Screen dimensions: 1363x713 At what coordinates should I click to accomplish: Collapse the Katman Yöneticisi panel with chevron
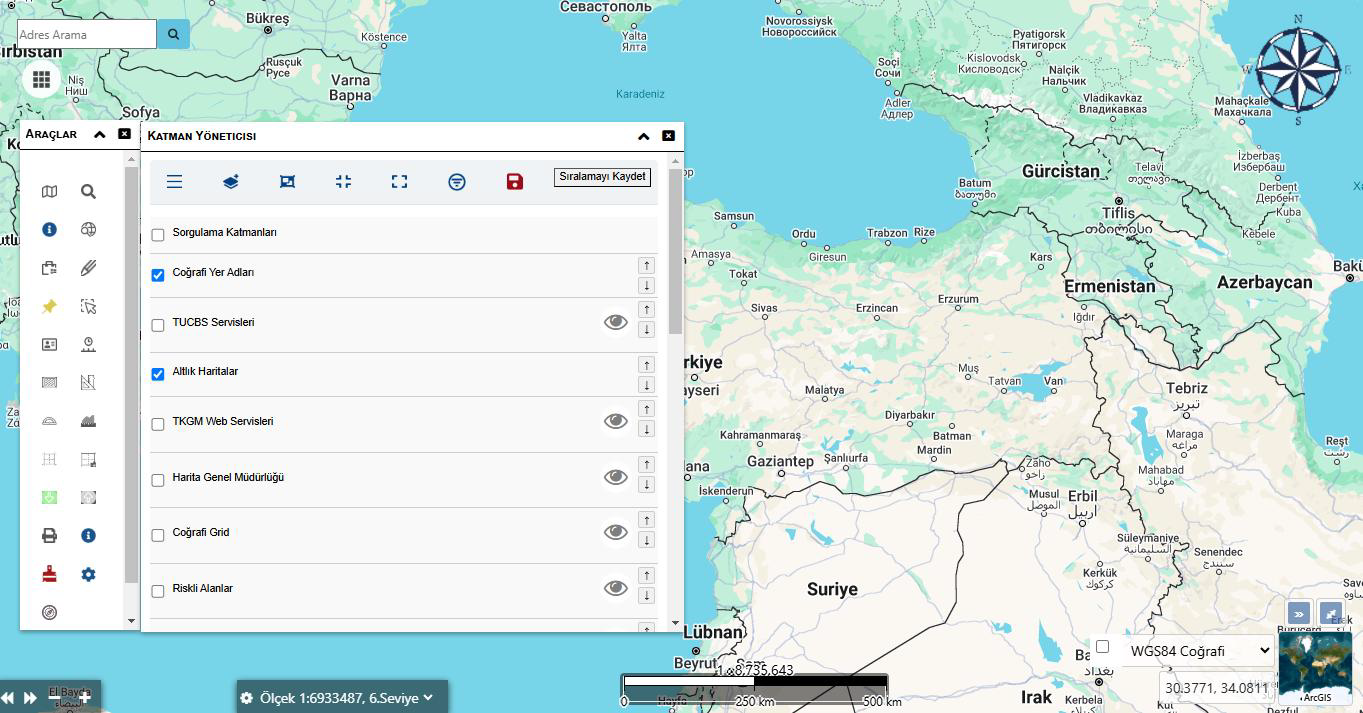point(643,136)
